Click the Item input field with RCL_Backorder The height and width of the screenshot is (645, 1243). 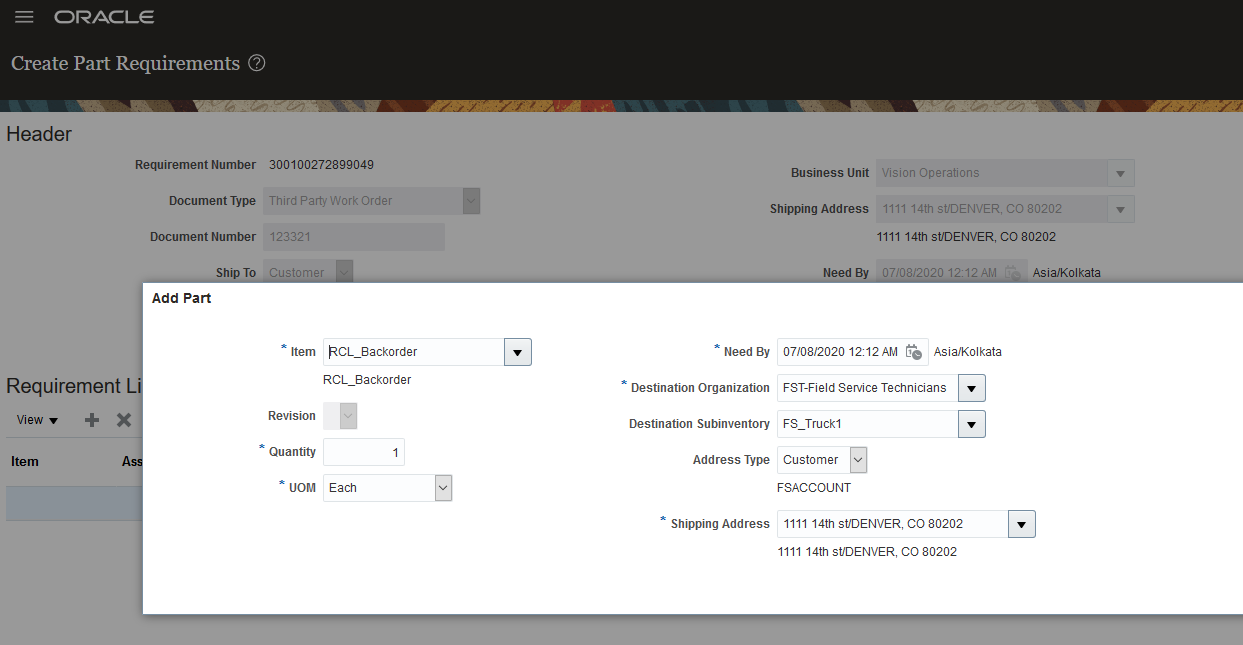point(414,352)
